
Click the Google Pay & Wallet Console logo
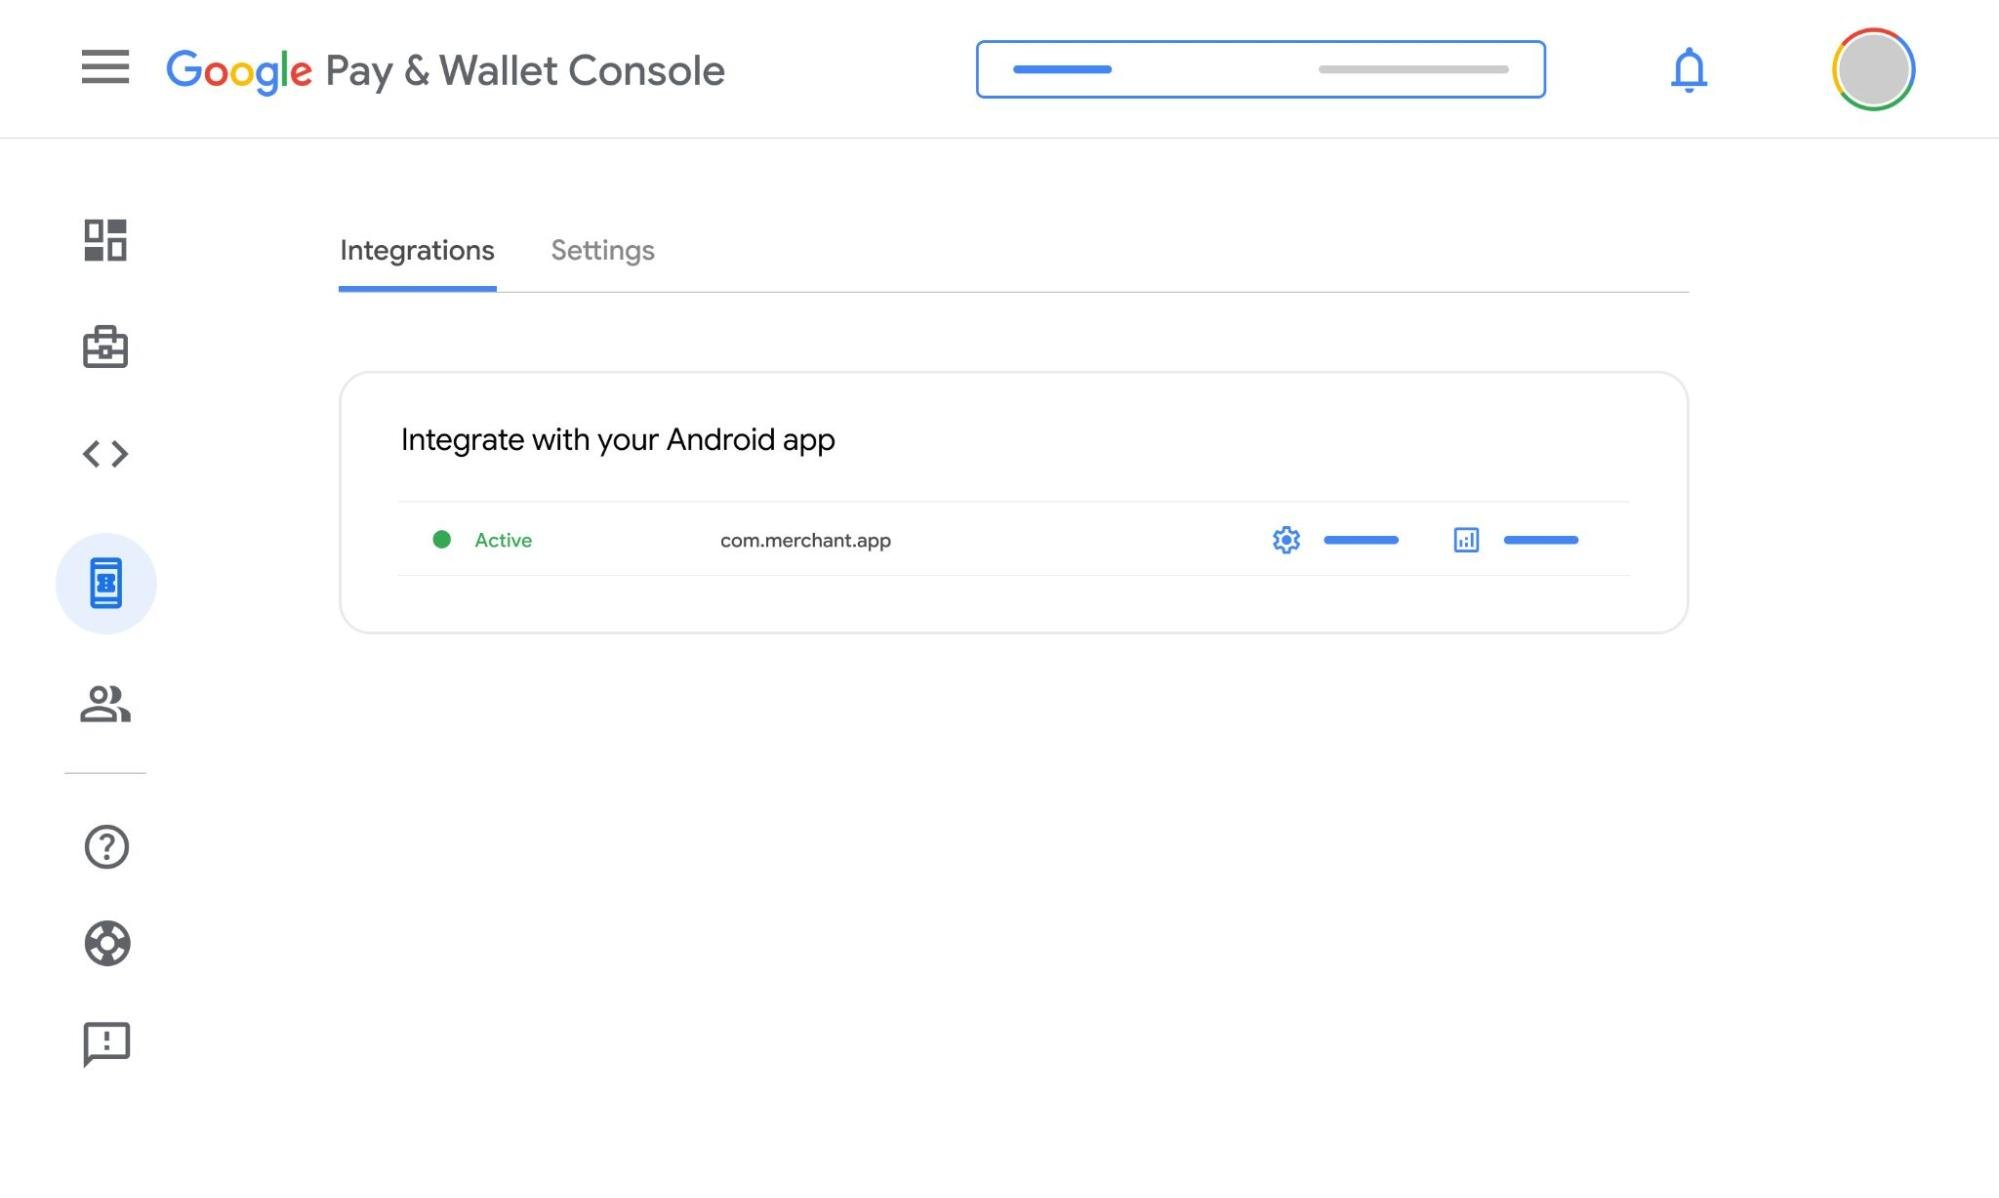coord(445,70)
